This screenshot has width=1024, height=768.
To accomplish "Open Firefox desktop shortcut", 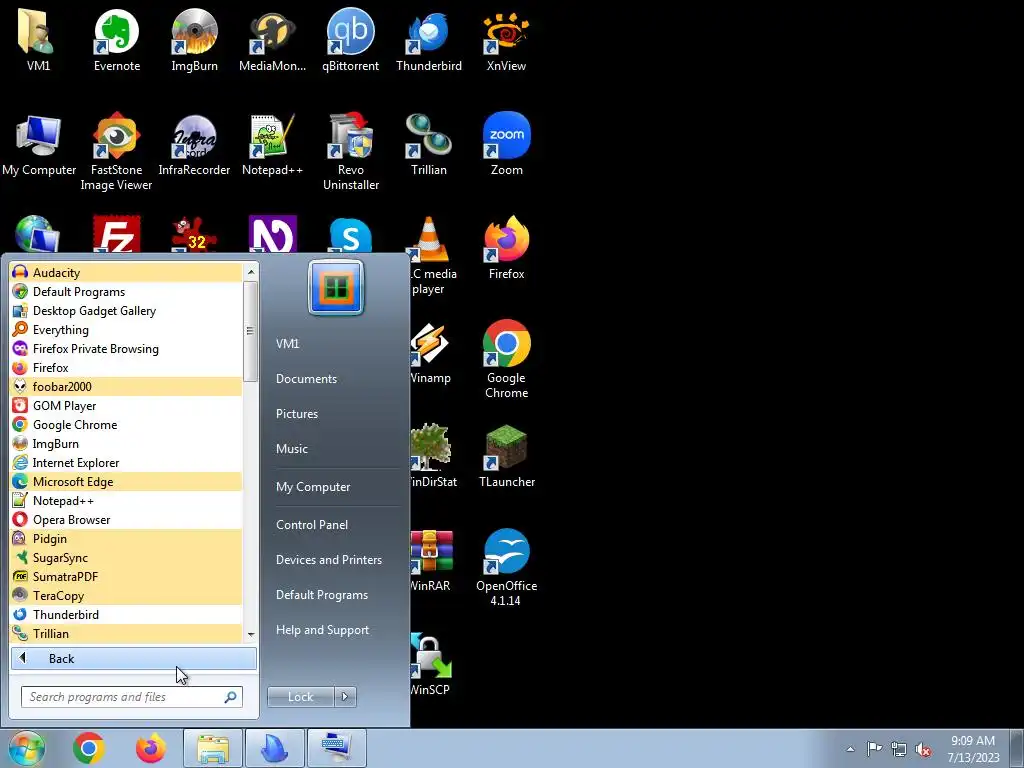I will 506,248.
